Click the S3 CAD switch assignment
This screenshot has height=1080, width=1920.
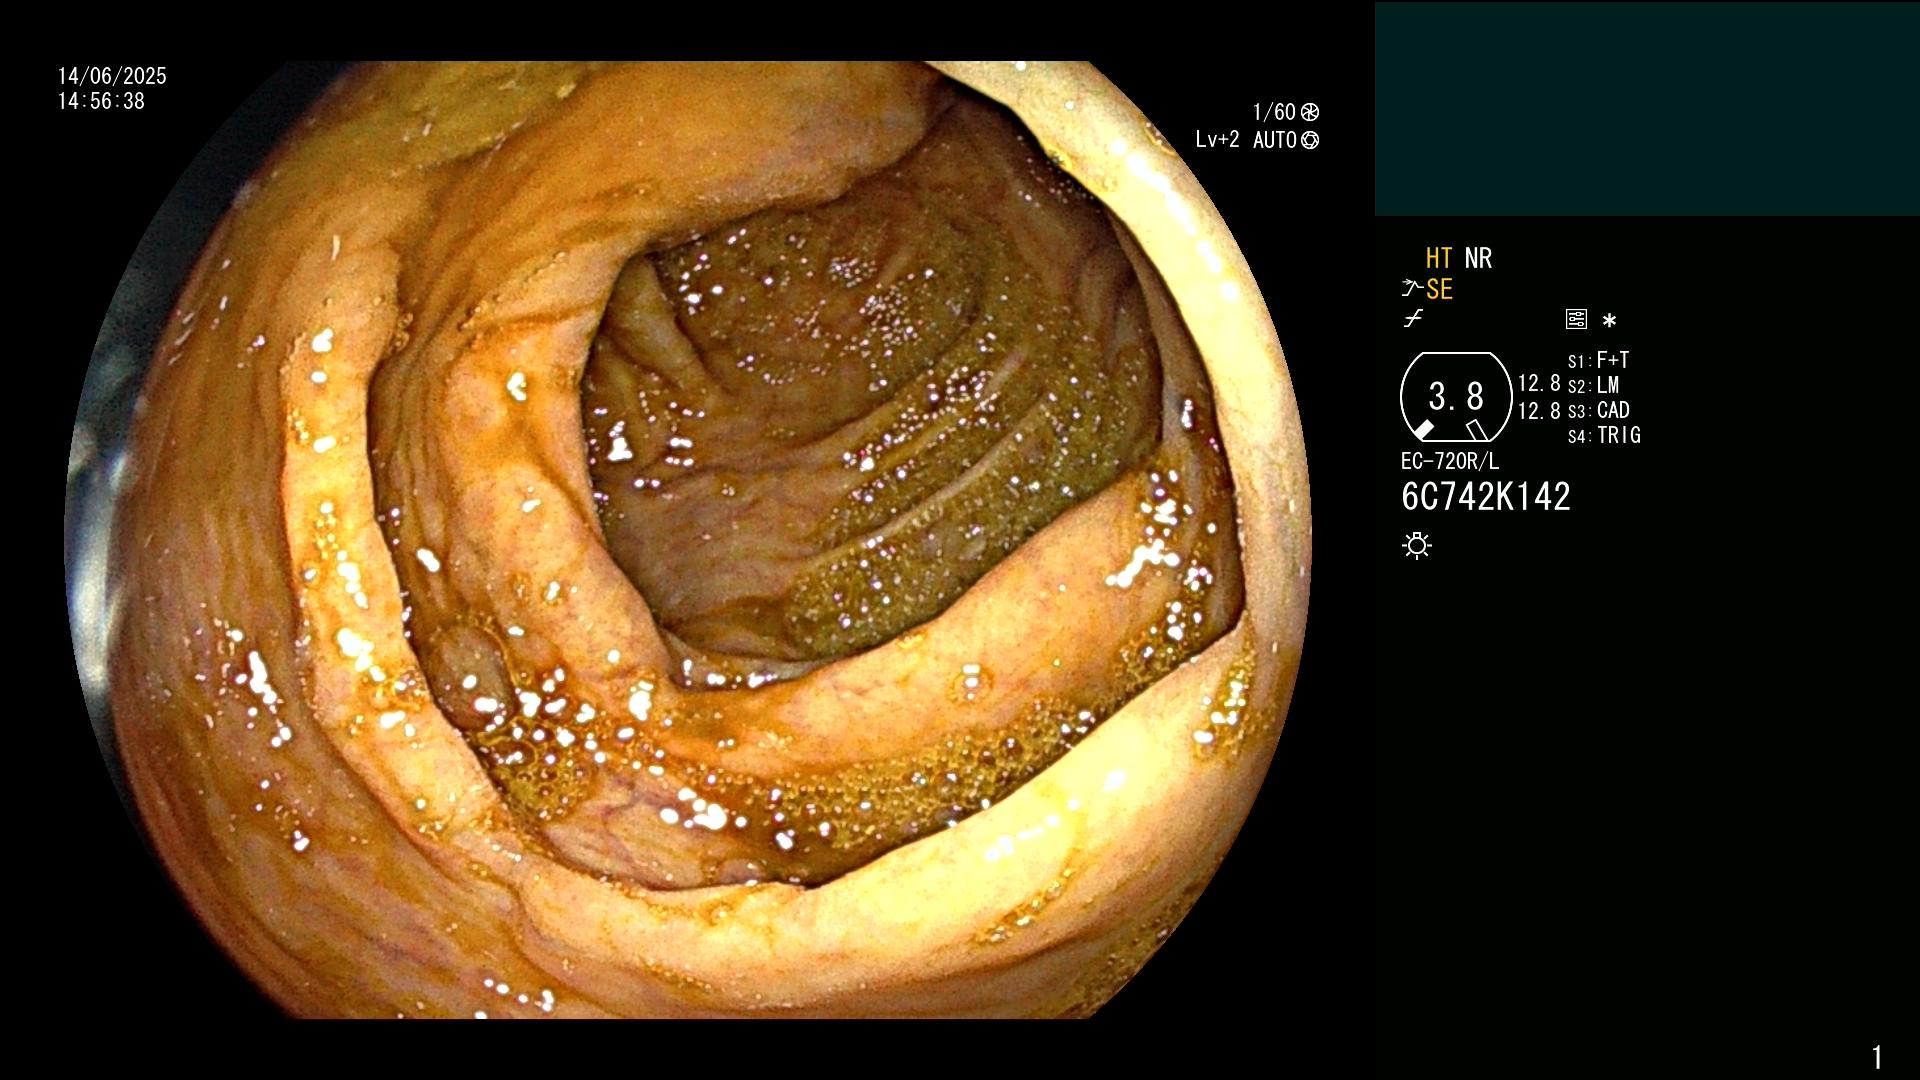pos(1598,410)
